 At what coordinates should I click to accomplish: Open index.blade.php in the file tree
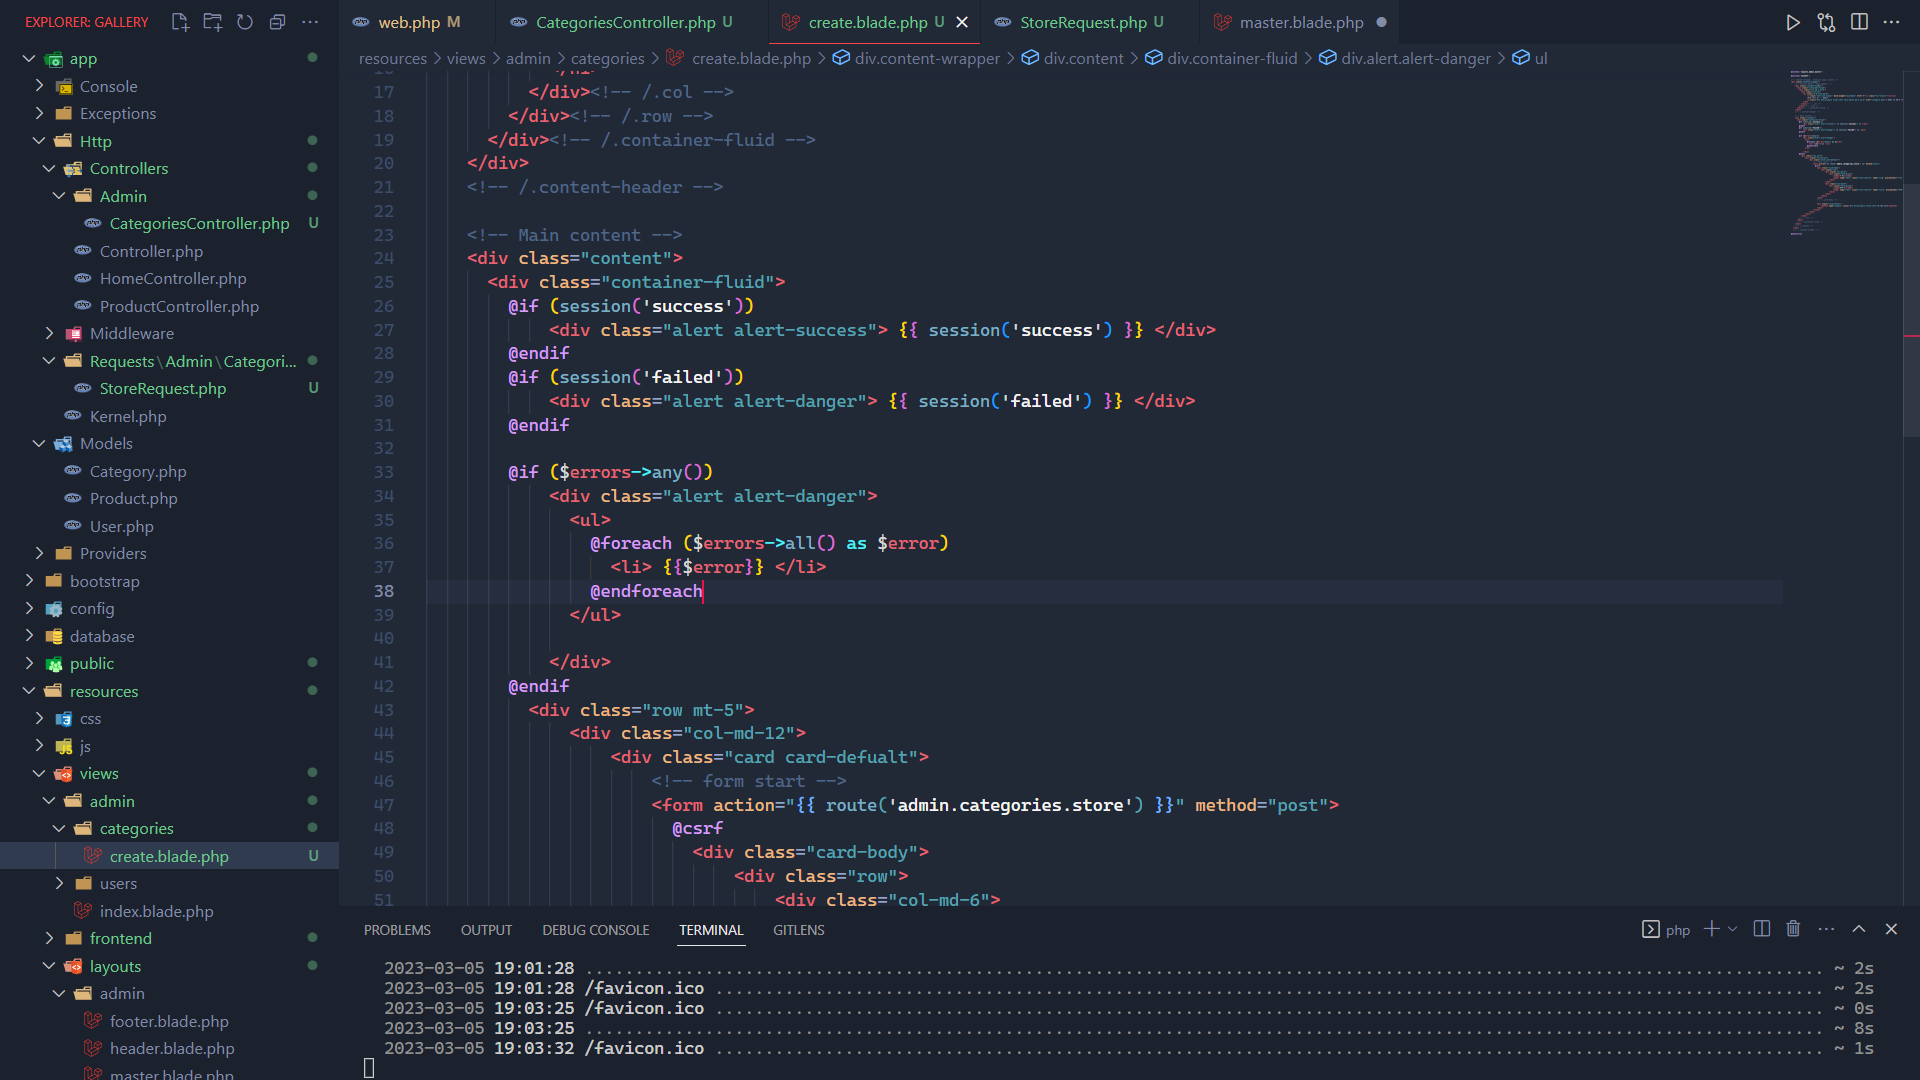[156, 912]
